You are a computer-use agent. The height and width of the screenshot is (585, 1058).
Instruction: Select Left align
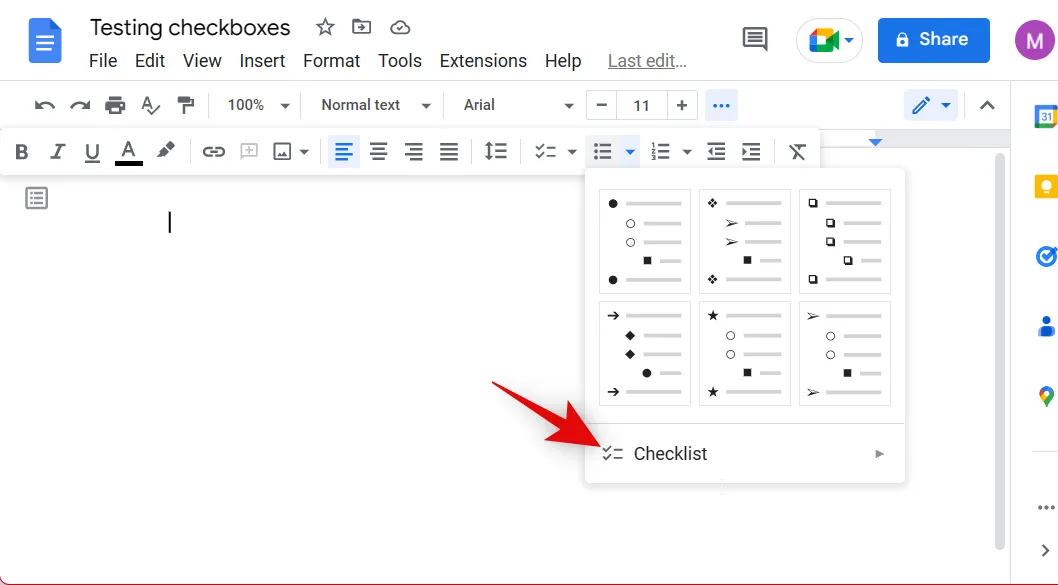tap(343, 151)
